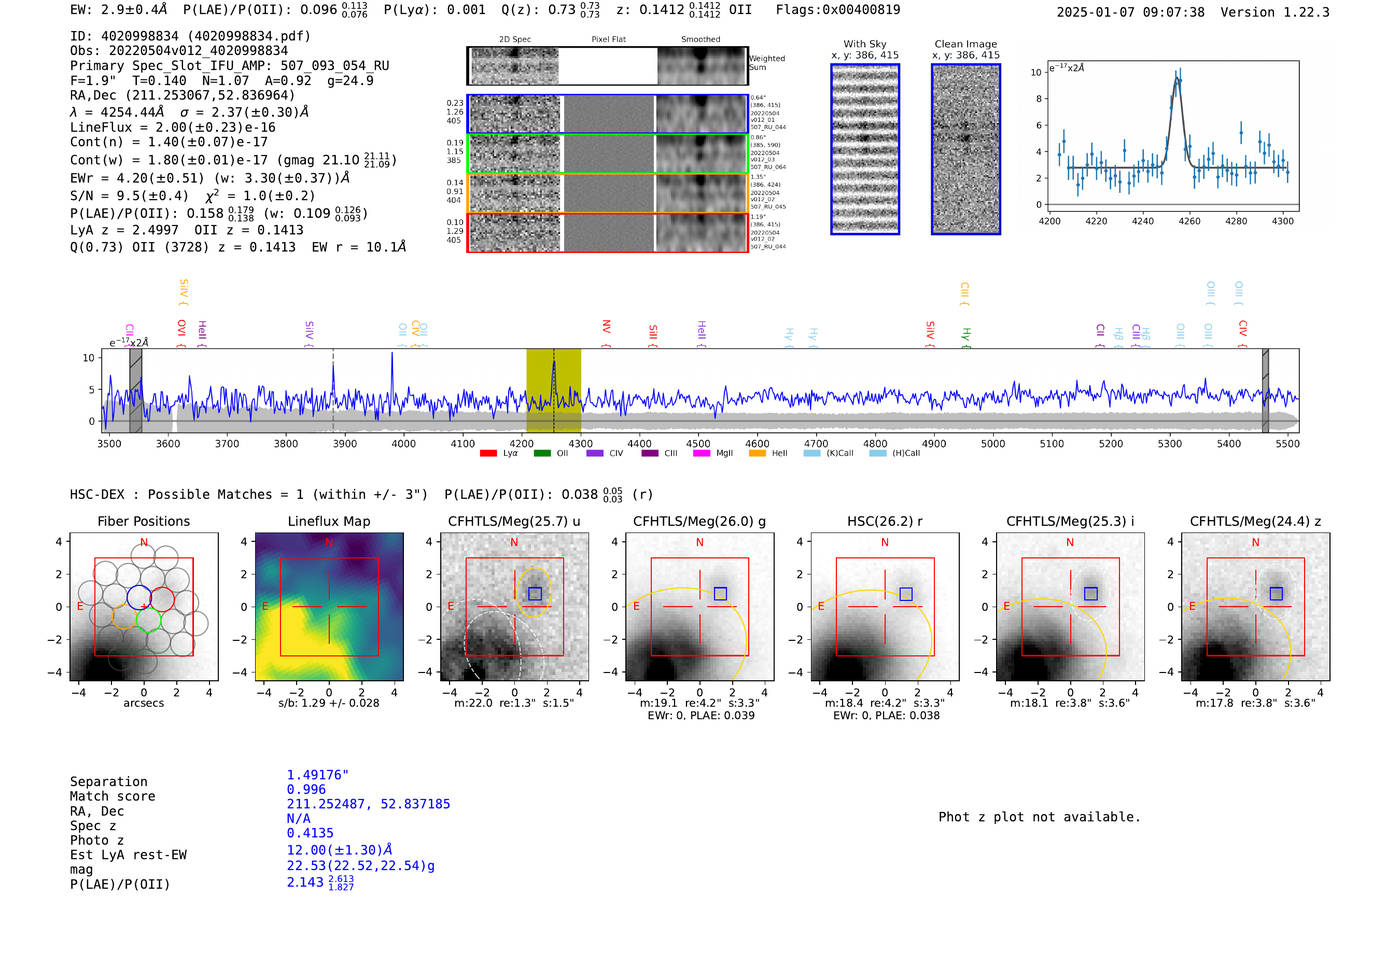Click the orange HeII legend swatch
1400x953 pixels.
click(757, 453)
